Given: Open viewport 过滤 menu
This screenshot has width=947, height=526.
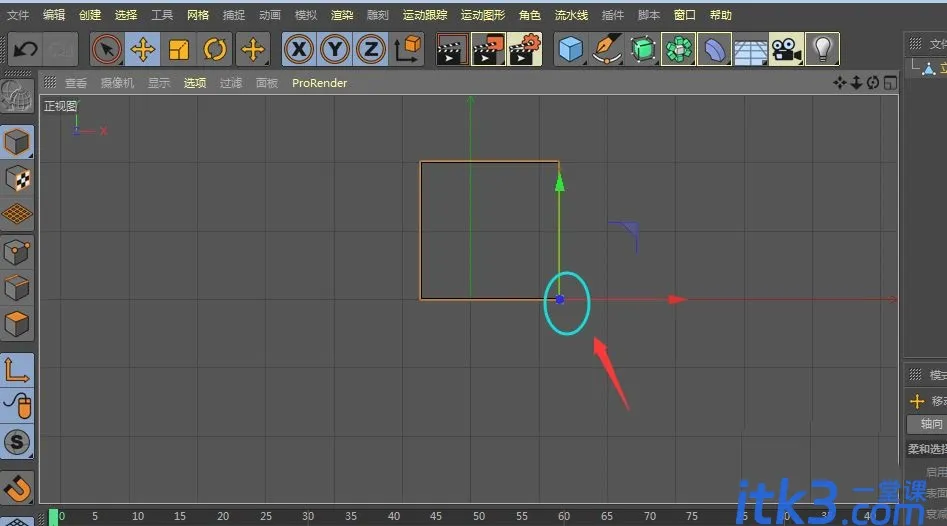Looking at the screenshot, I should click(231, 83).
